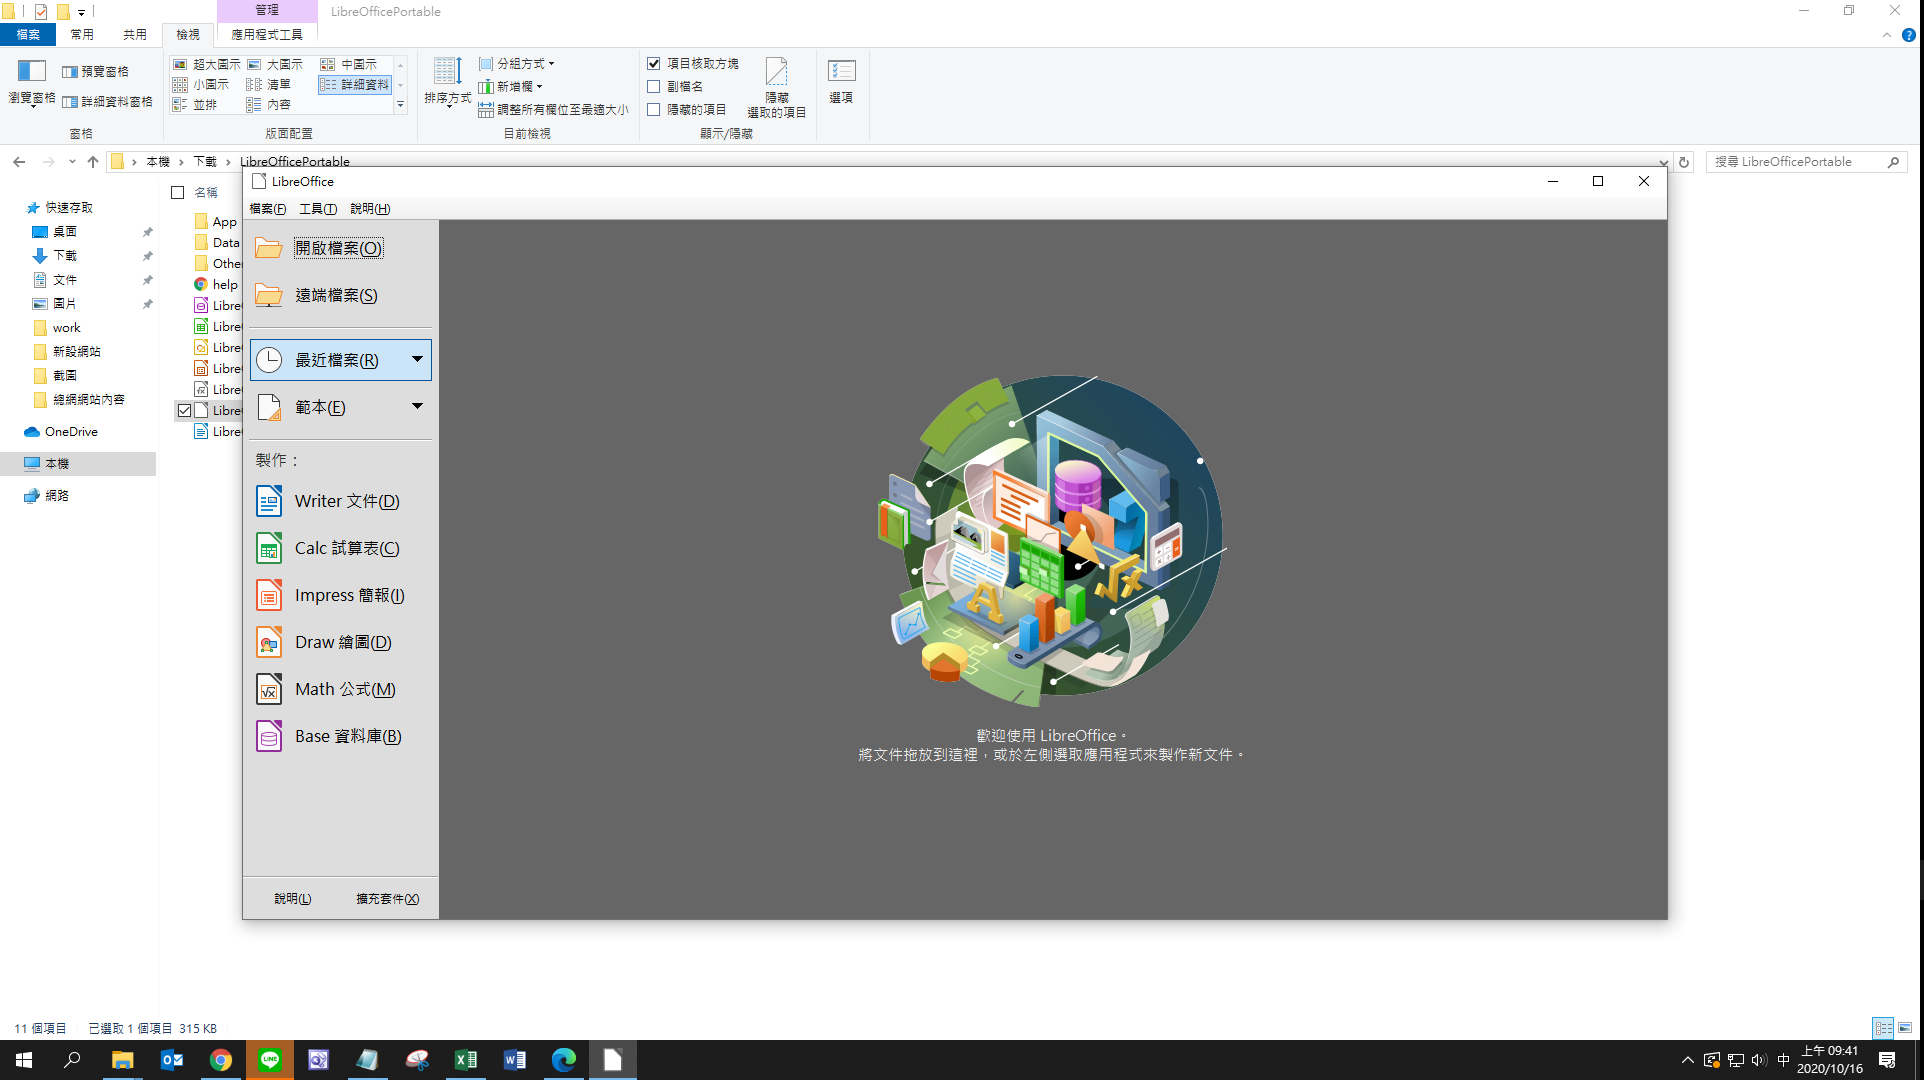Enable 副檔名 file extensions checkbox

[x=654, y=86]
